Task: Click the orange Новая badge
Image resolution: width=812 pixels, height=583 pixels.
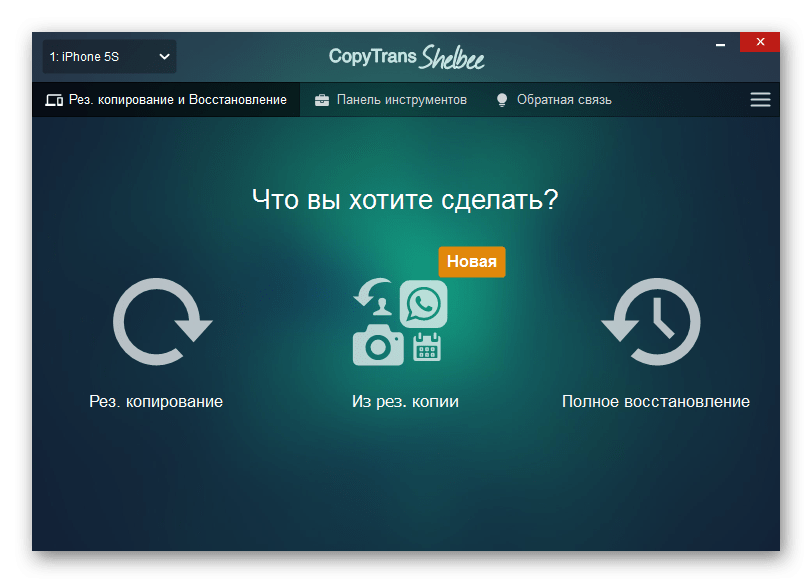Action: pyautogui.click(x=471, y=262)
